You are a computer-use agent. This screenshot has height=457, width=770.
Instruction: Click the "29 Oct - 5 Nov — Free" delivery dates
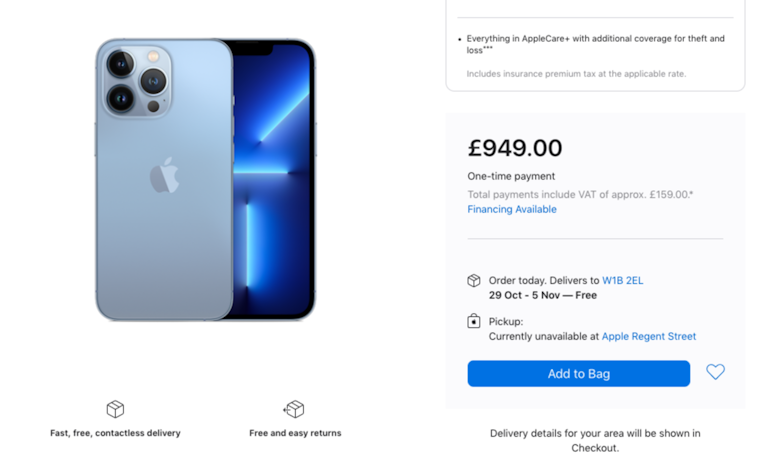point(542,296)
